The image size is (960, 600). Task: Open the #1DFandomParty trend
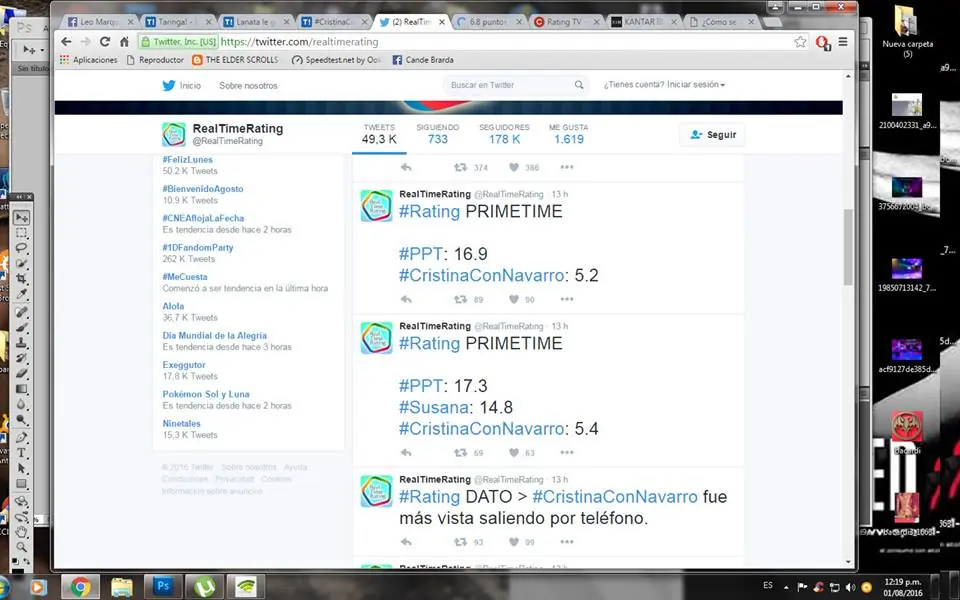[198, 247]
